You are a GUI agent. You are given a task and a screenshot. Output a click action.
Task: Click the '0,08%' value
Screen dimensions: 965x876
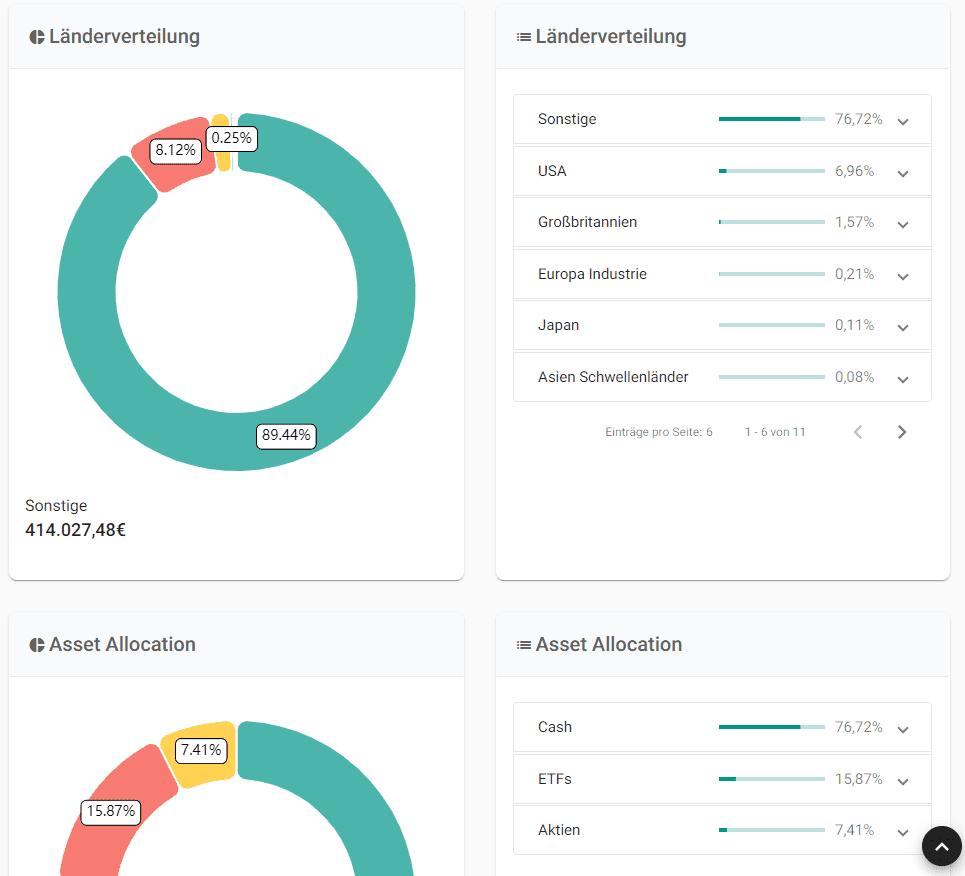click(x=854, y=377)
